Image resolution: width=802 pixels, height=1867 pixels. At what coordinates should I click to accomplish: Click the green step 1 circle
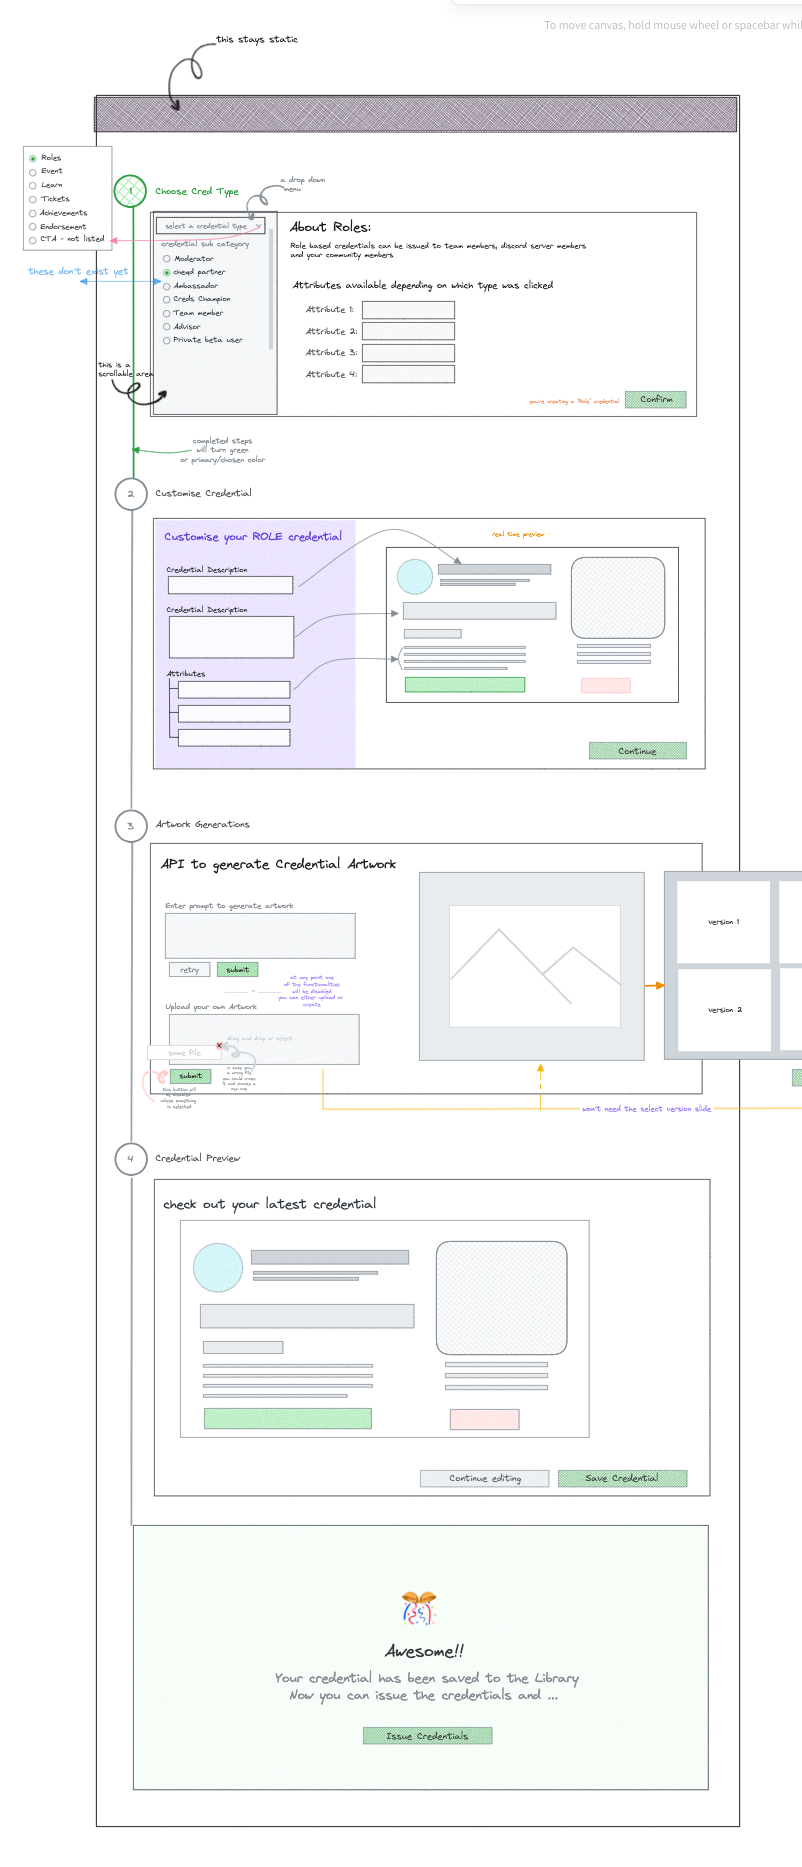[130, 190]
